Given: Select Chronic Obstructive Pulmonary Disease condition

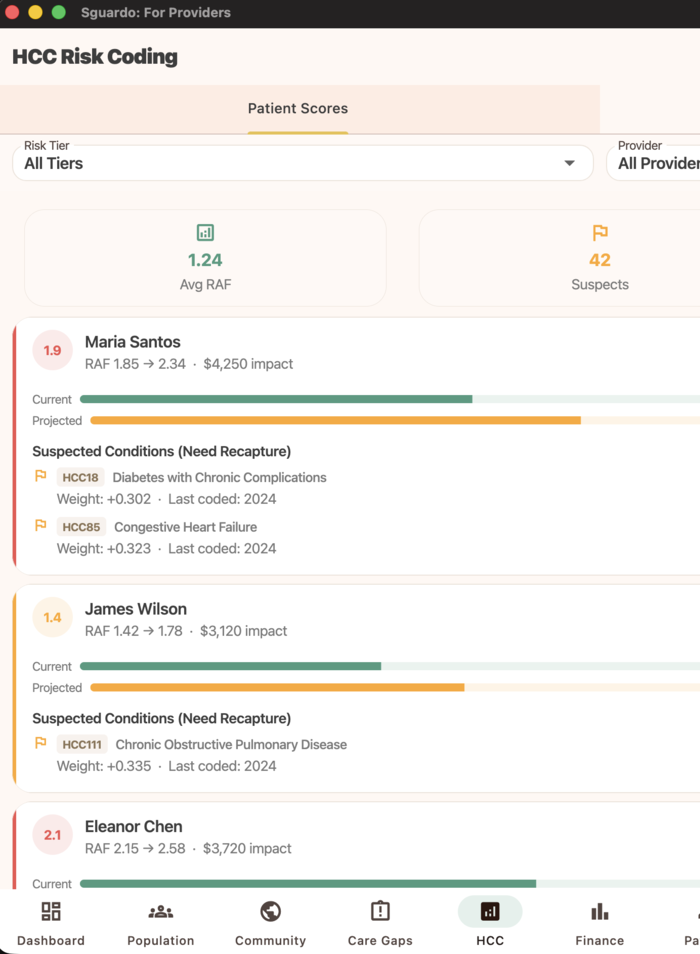Looking at the screenshot, I should click(231, 745).
